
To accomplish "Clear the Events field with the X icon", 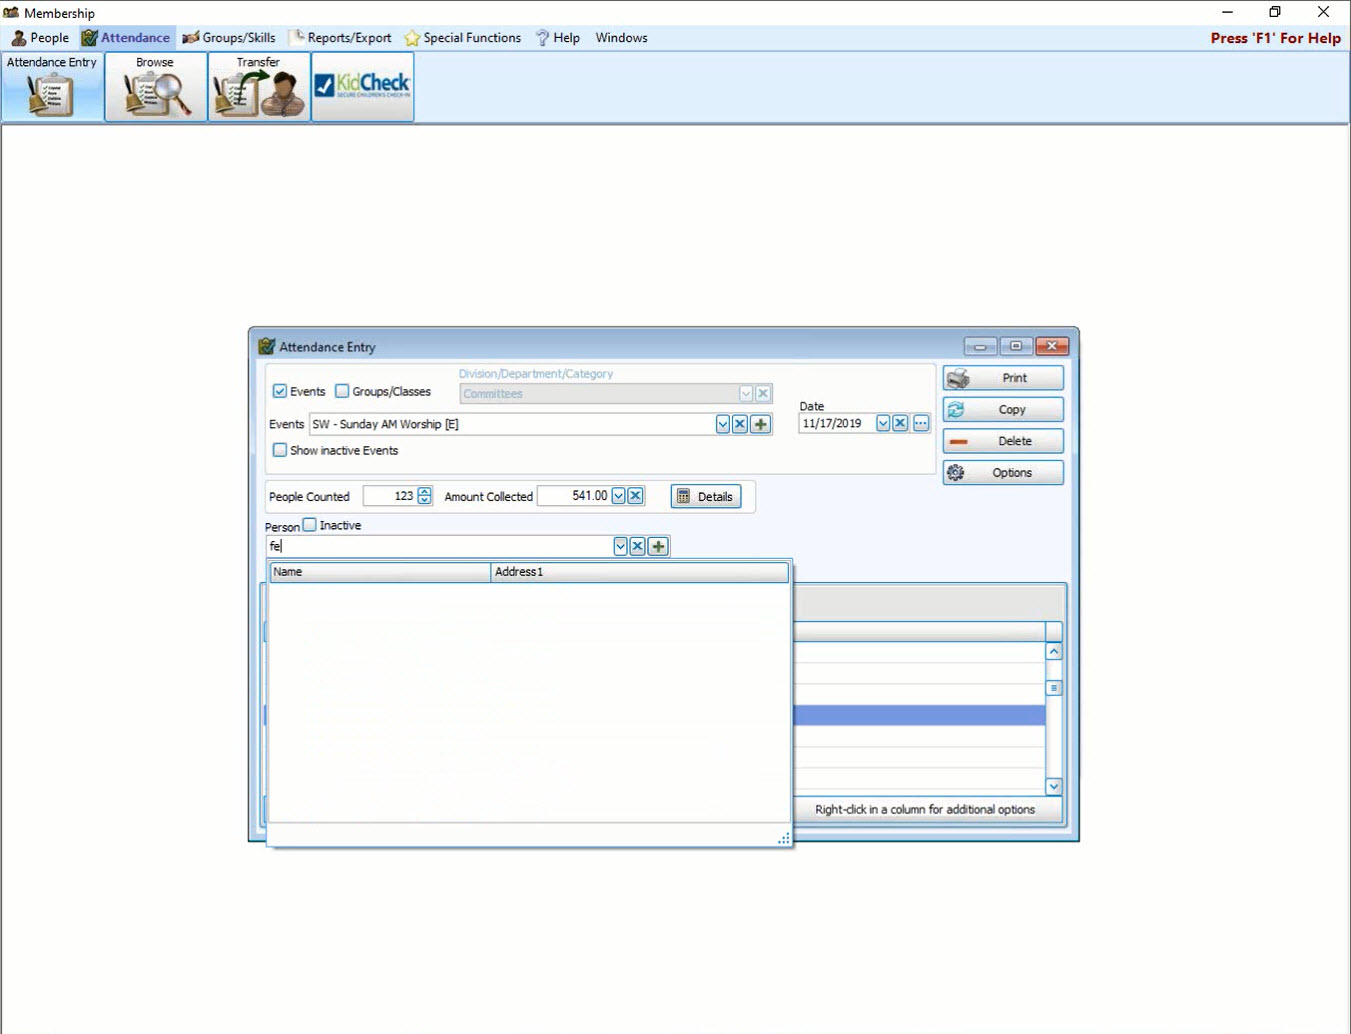I will click(740, 424).
